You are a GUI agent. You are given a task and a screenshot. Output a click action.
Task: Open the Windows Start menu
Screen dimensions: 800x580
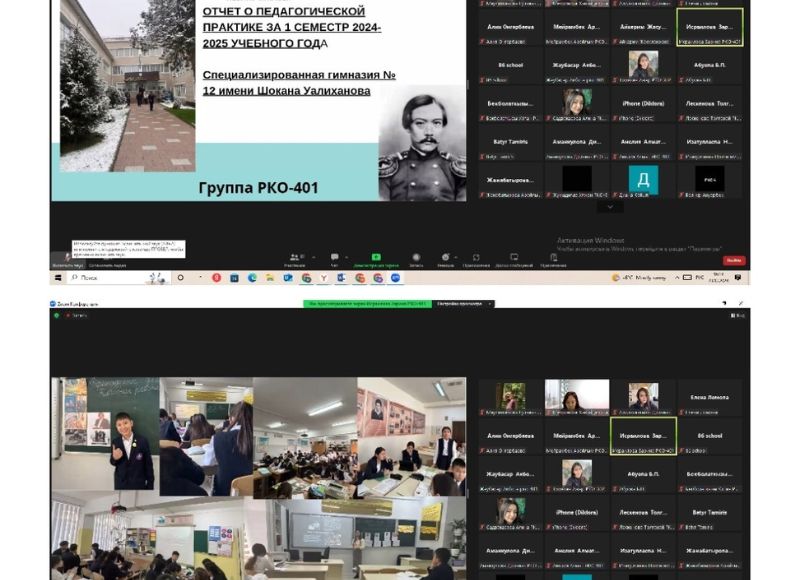point(57,277)
